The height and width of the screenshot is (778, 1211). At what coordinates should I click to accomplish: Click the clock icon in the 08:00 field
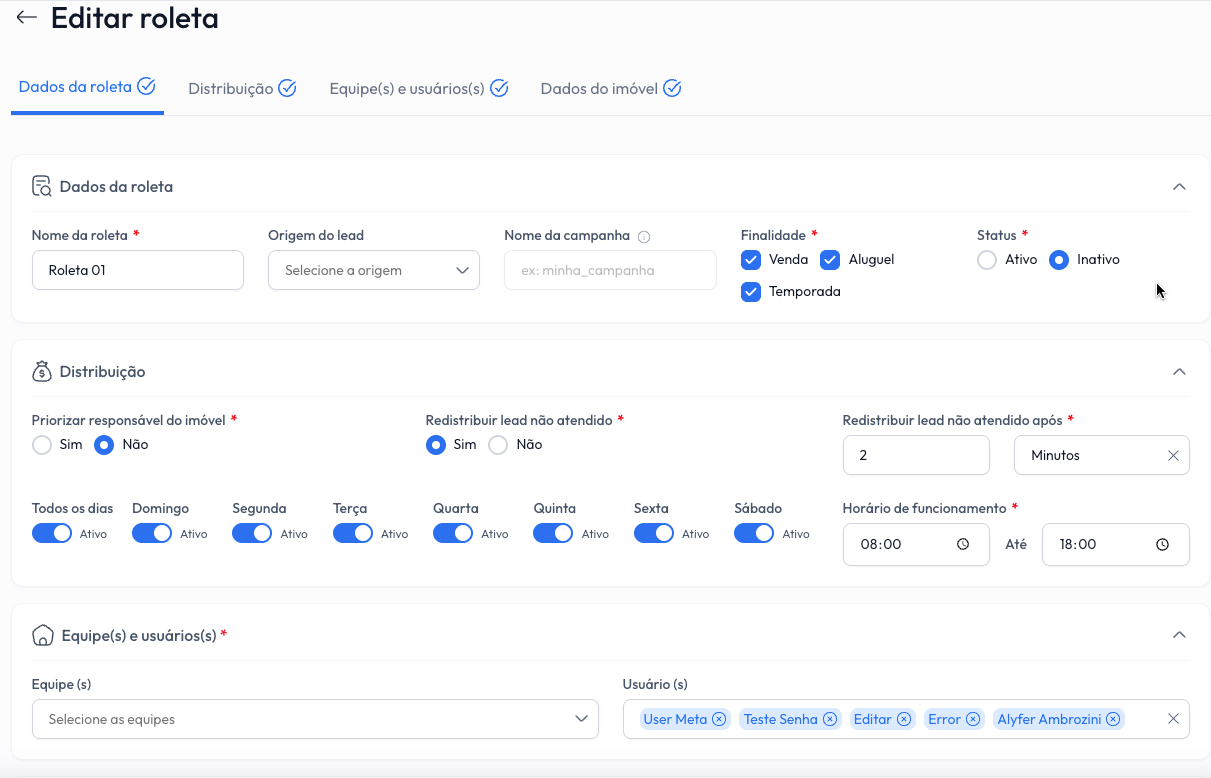coord(963,545)
